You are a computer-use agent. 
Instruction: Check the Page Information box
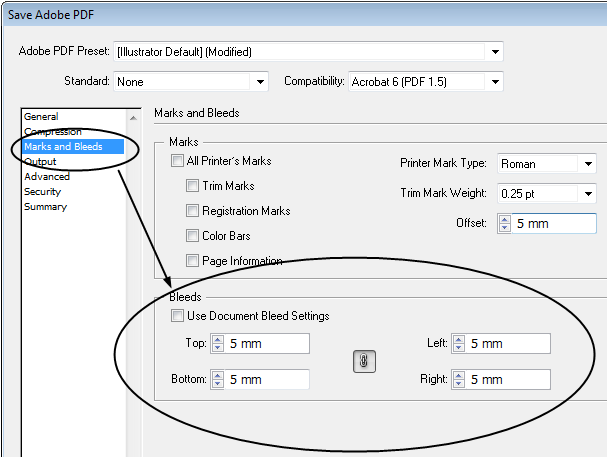(192, 260)
